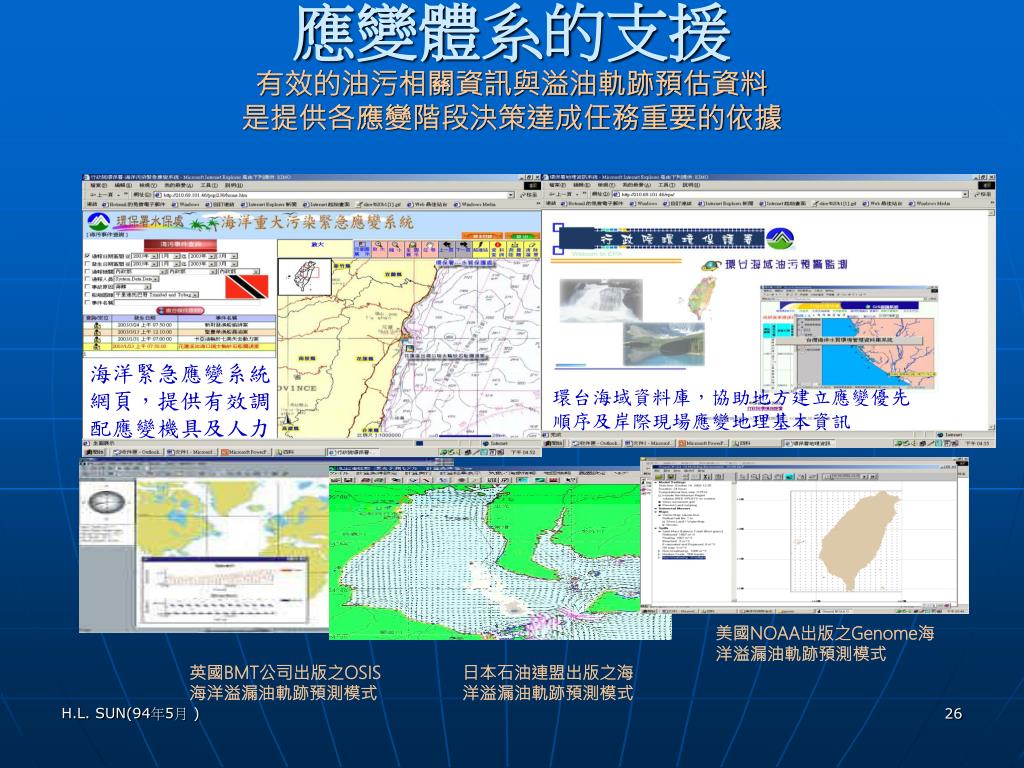The width and height of the screenshot is (1024, 768).
Task: Switch to Microsoft PowerPoint on left taskbar
Action: click(x=245, y=452)
